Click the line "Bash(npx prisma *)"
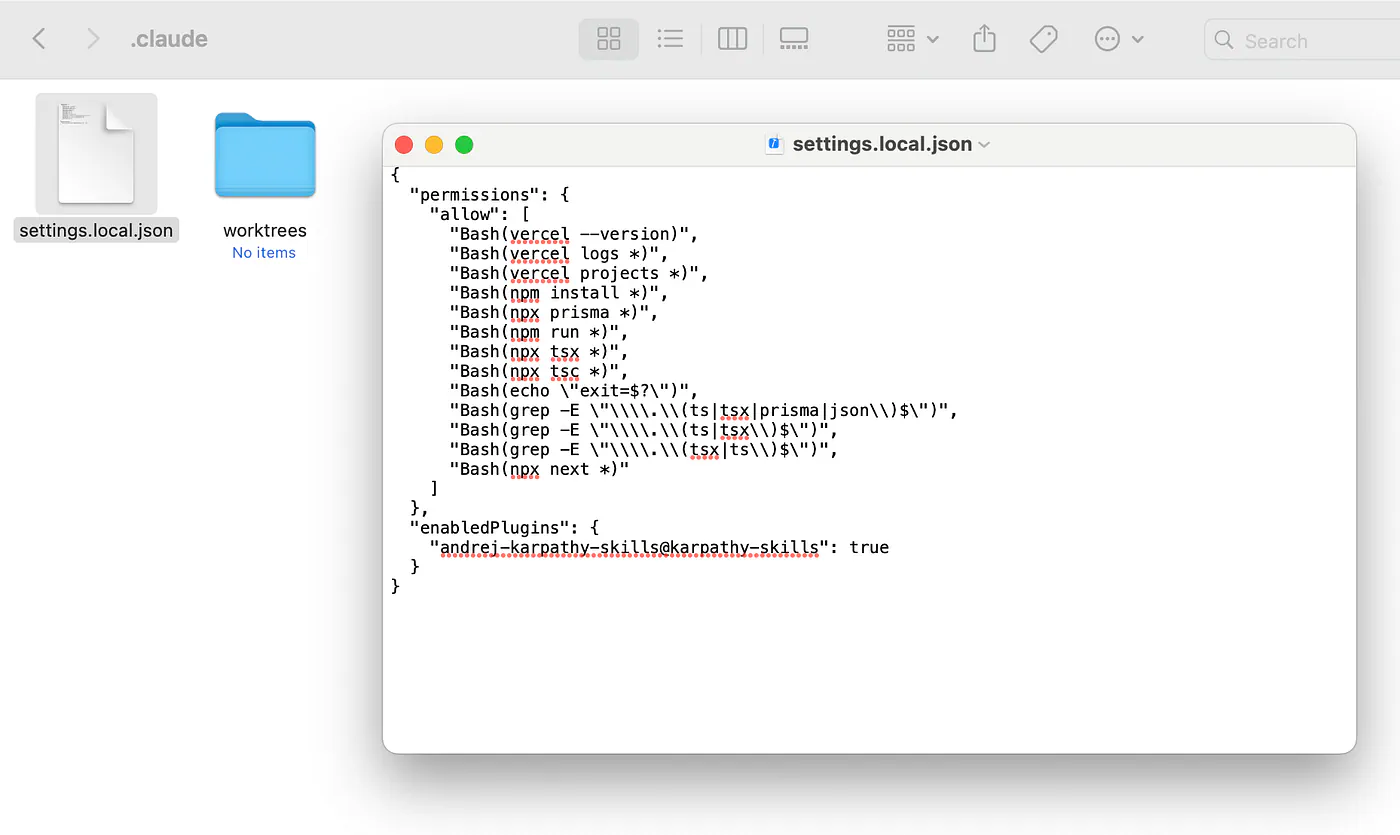 (x=554, y=313)
